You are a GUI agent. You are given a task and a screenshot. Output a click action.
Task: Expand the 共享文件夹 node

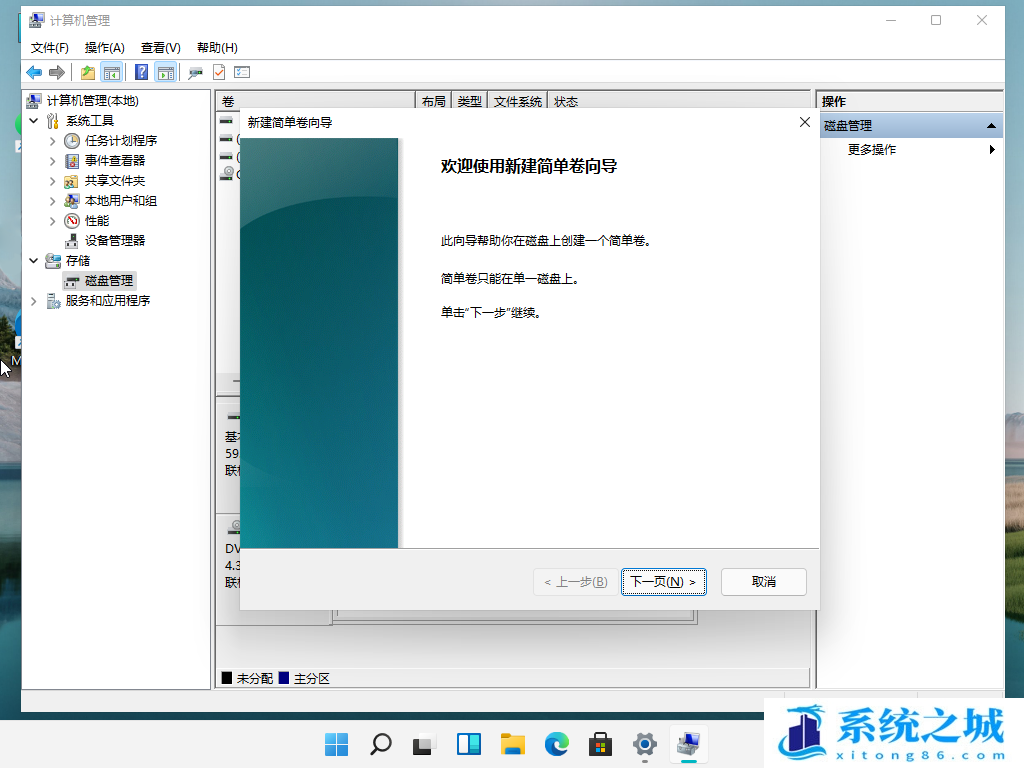point(53,181)
